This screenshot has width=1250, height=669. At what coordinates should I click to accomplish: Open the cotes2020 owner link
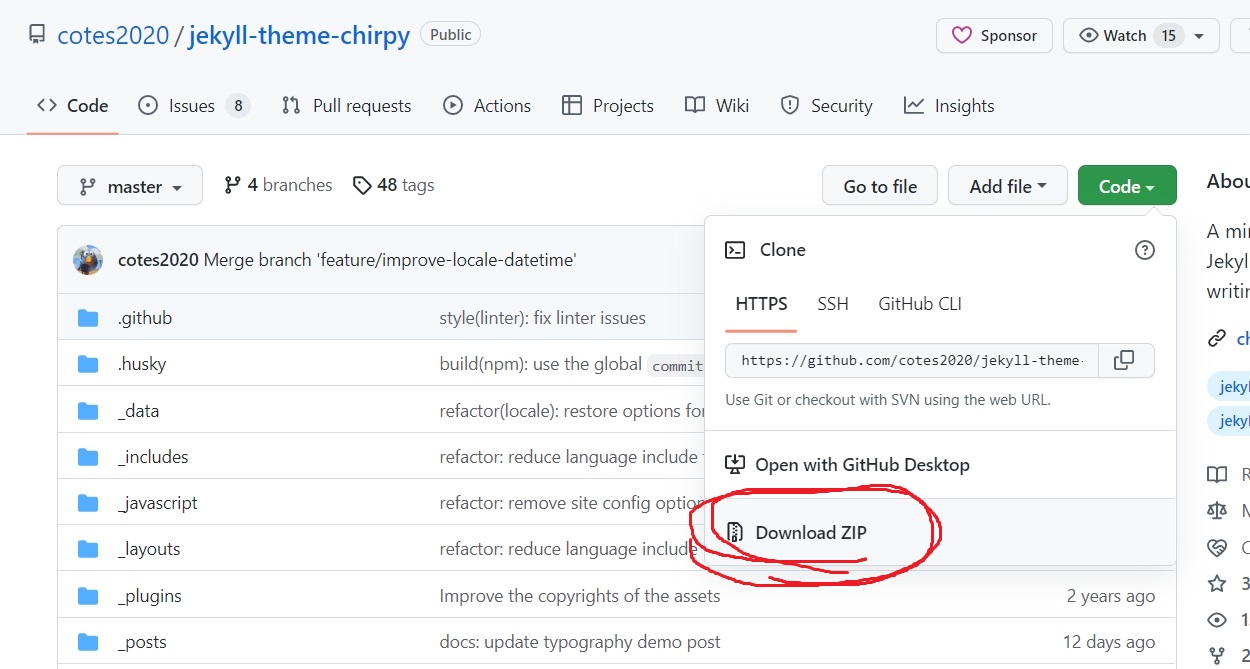[113, 35]
